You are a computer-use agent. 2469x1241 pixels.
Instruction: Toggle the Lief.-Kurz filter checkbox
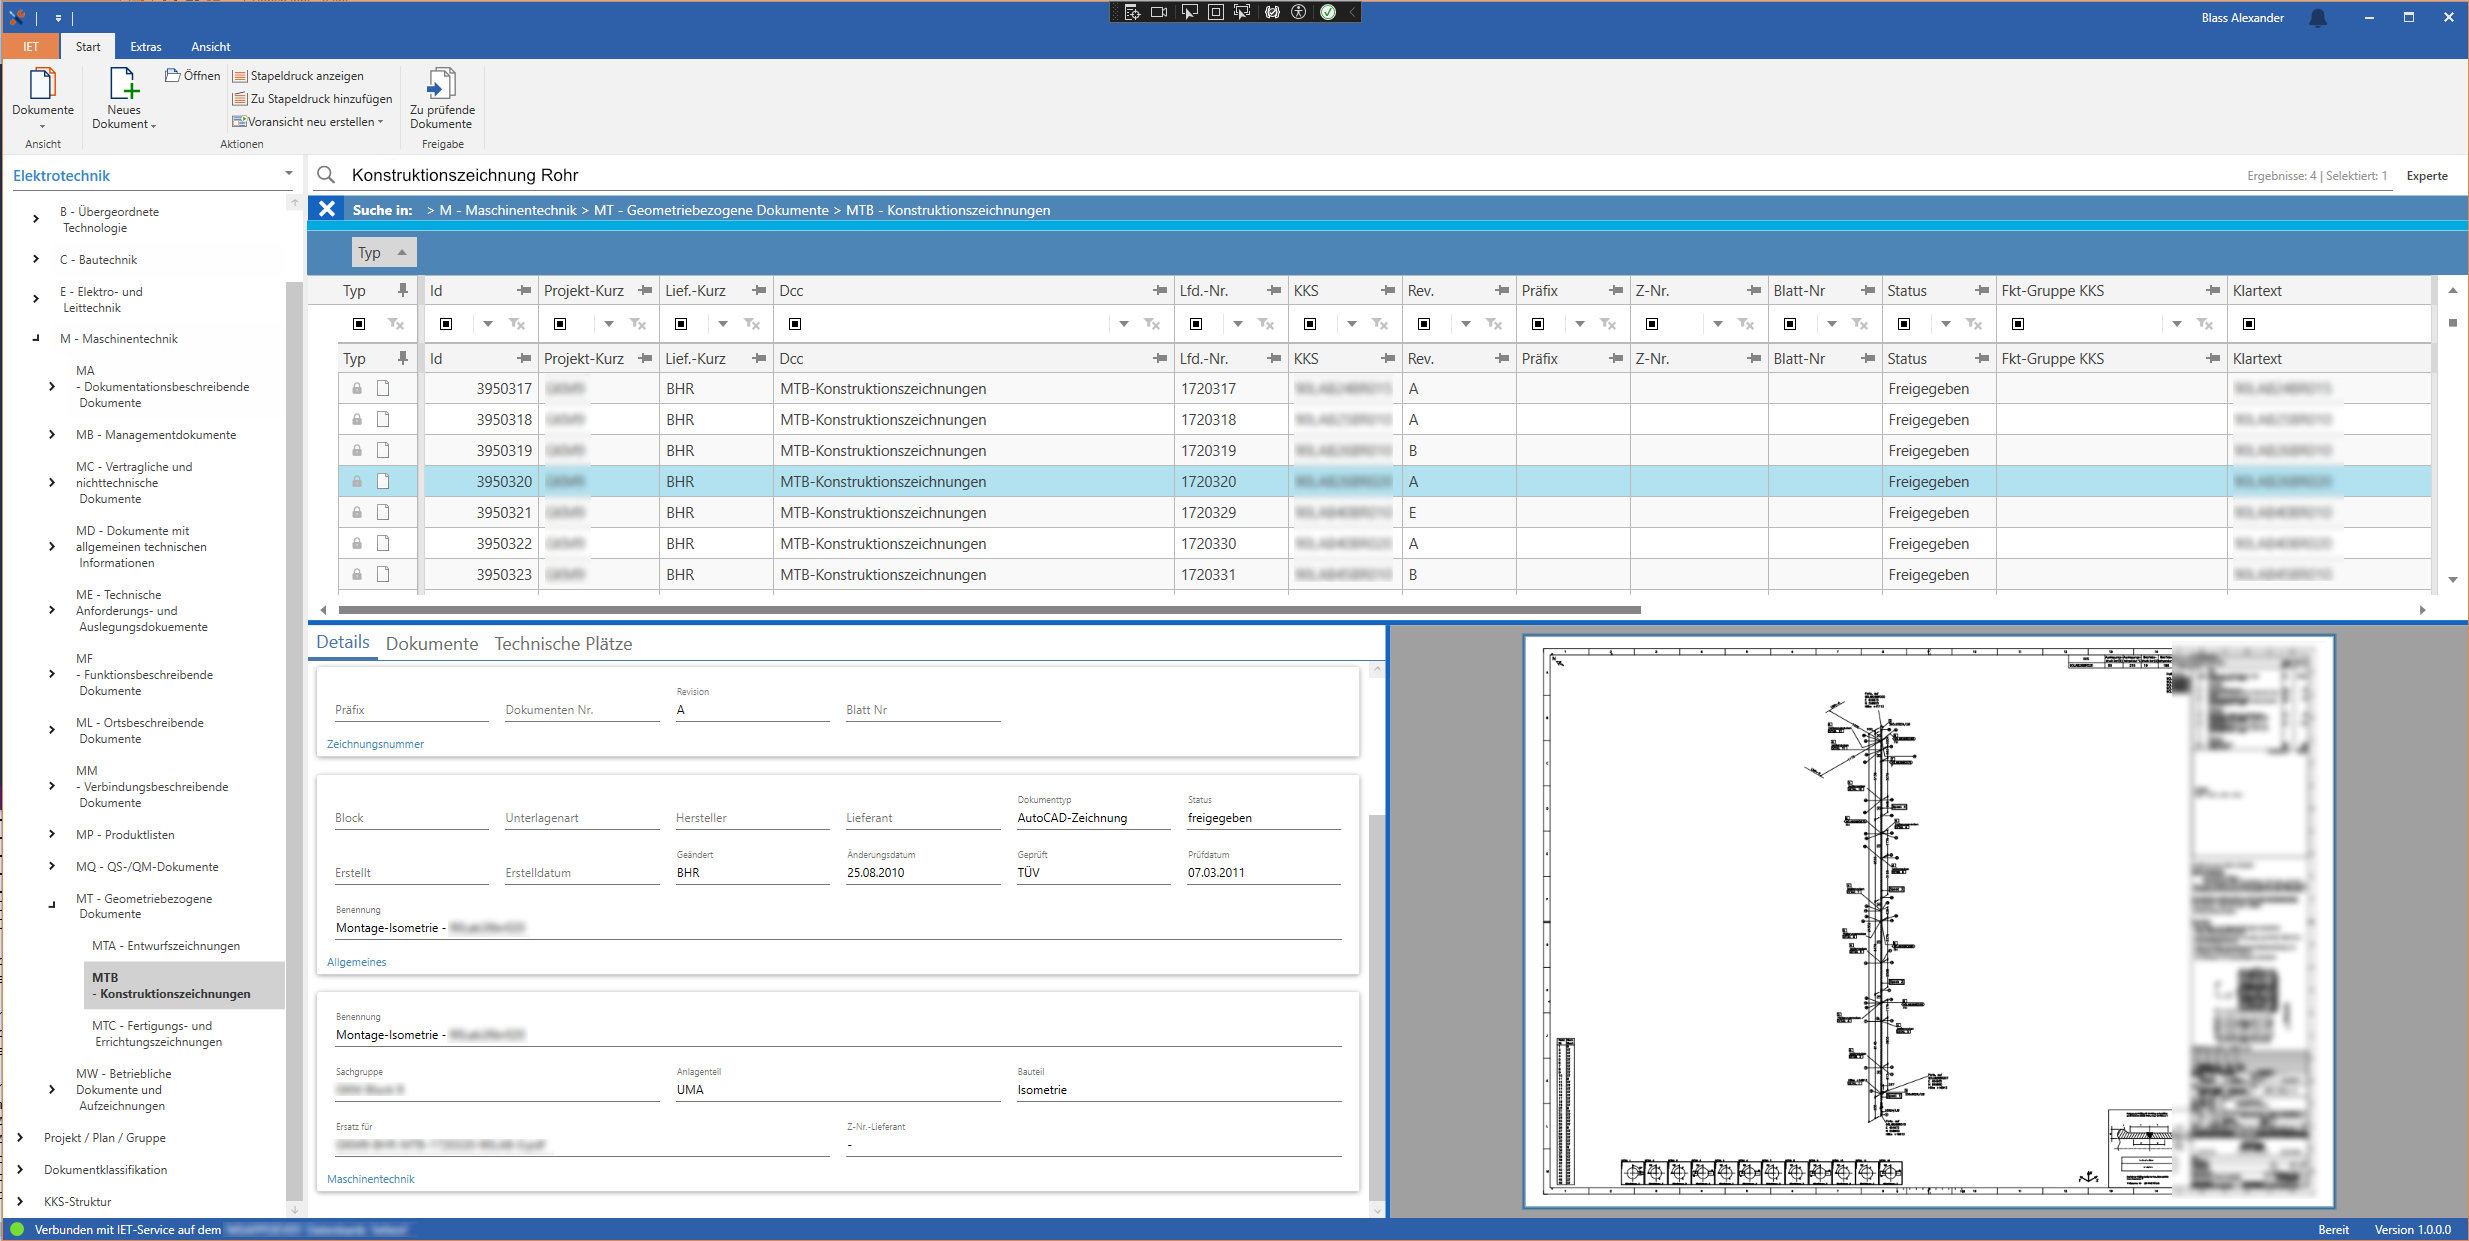pos(680,324)
